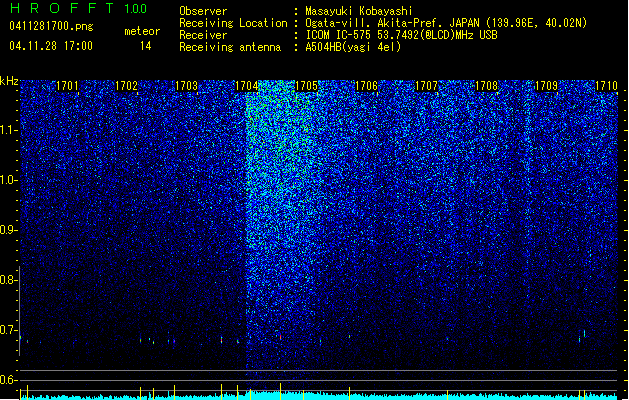The image size is (629, 400).
Task: Click the Receiving Location value Ogata-vill. Akita-Pref.
Action: click(x=375, y=23)
